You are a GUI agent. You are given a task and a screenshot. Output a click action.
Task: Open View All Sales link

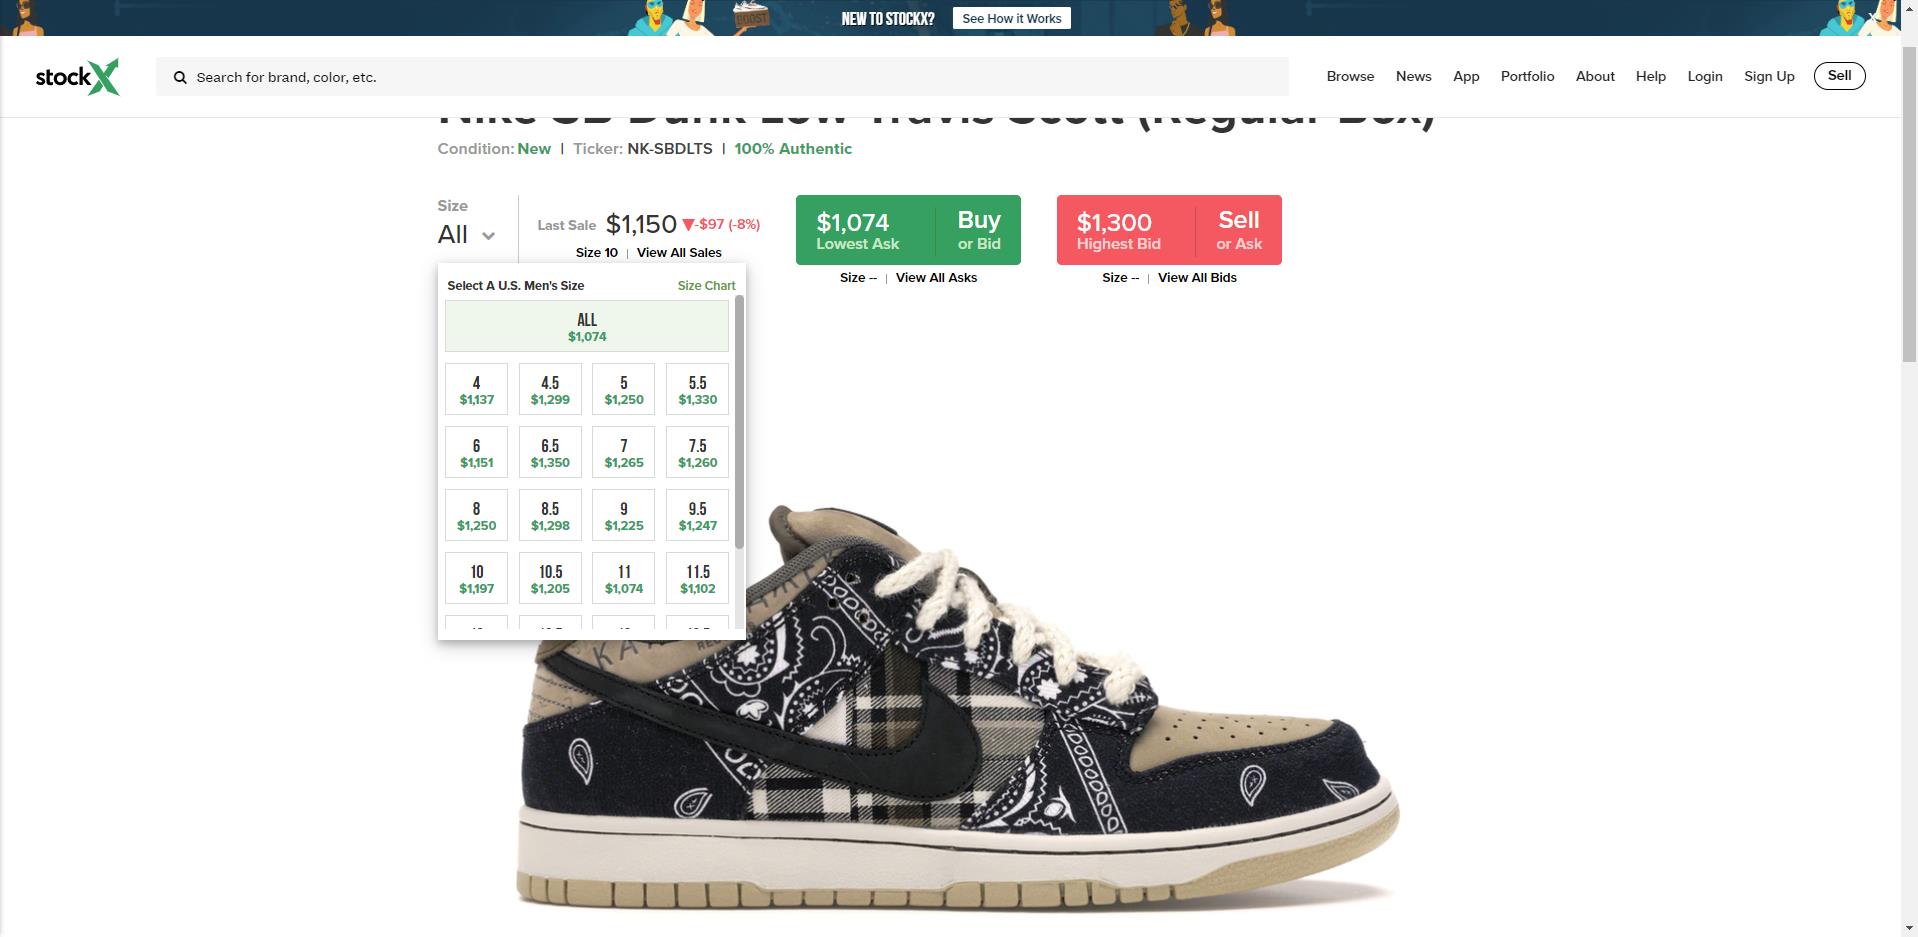679,252
